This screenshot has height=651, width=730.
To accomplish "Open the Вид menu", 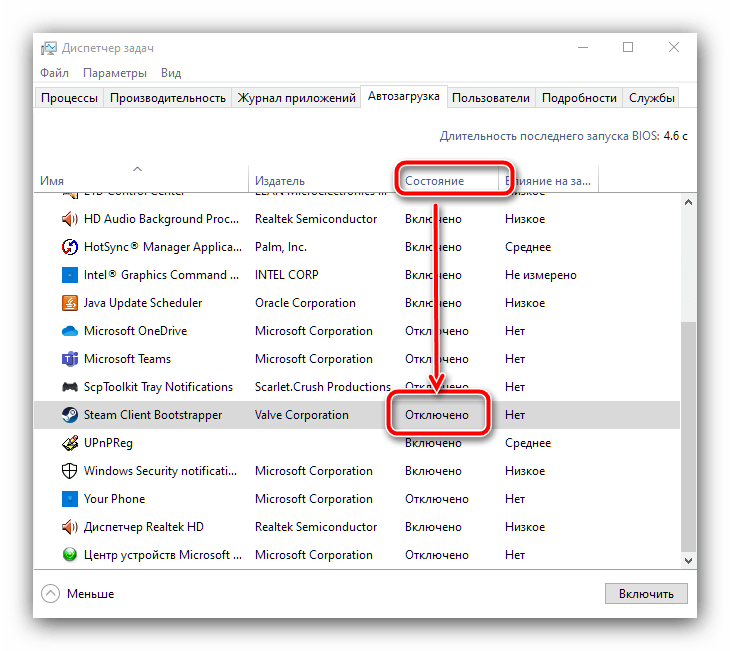I will pos(171,73).
